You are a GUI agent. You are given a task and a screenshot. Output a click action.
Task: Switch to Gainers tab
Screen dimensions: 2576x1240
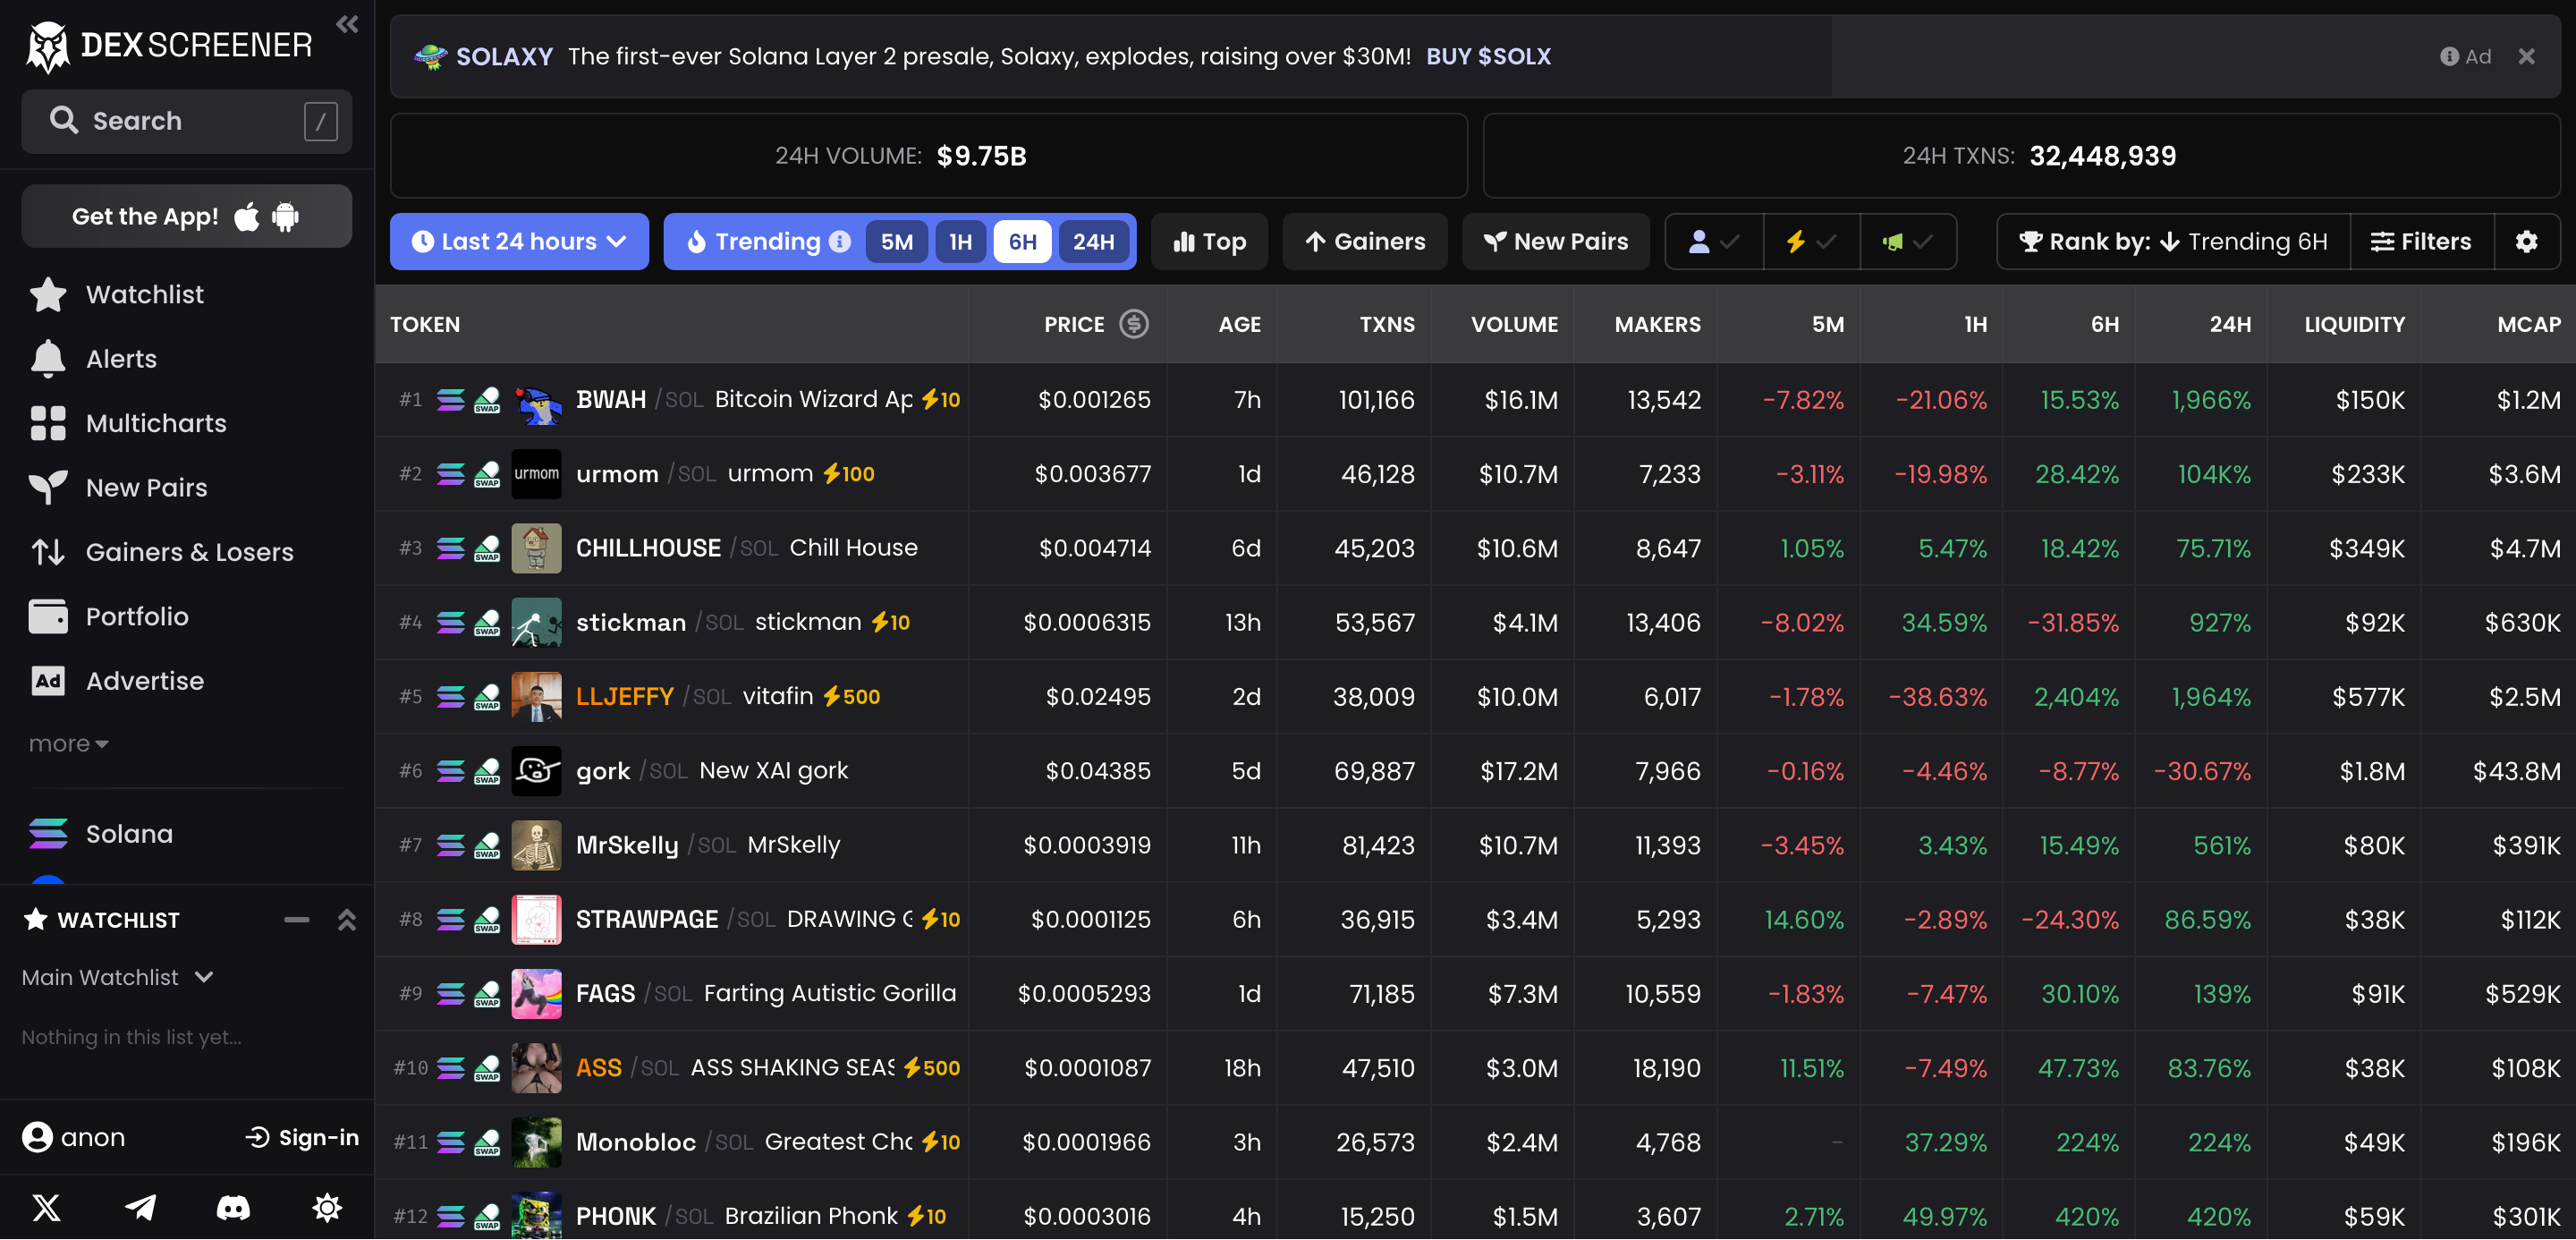(x=1365, y=241)
